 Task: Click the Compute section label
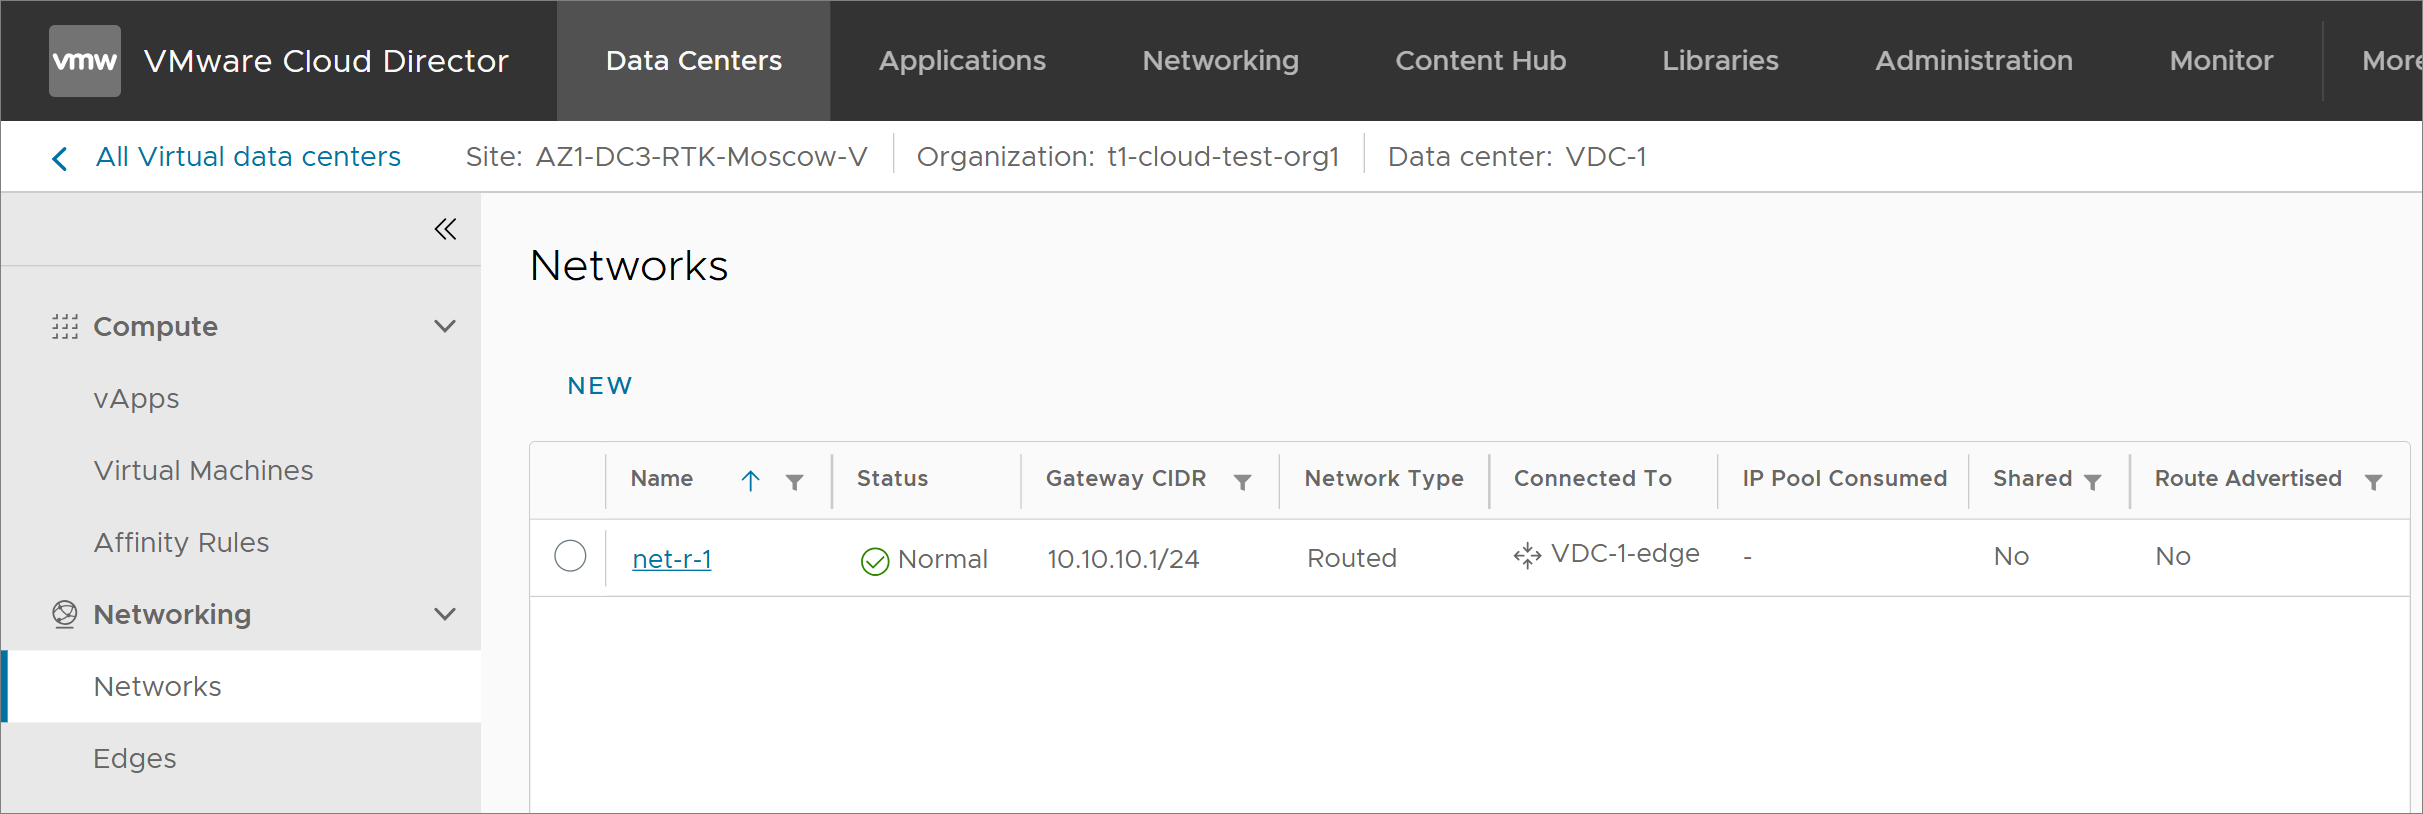tap(155, 327)
